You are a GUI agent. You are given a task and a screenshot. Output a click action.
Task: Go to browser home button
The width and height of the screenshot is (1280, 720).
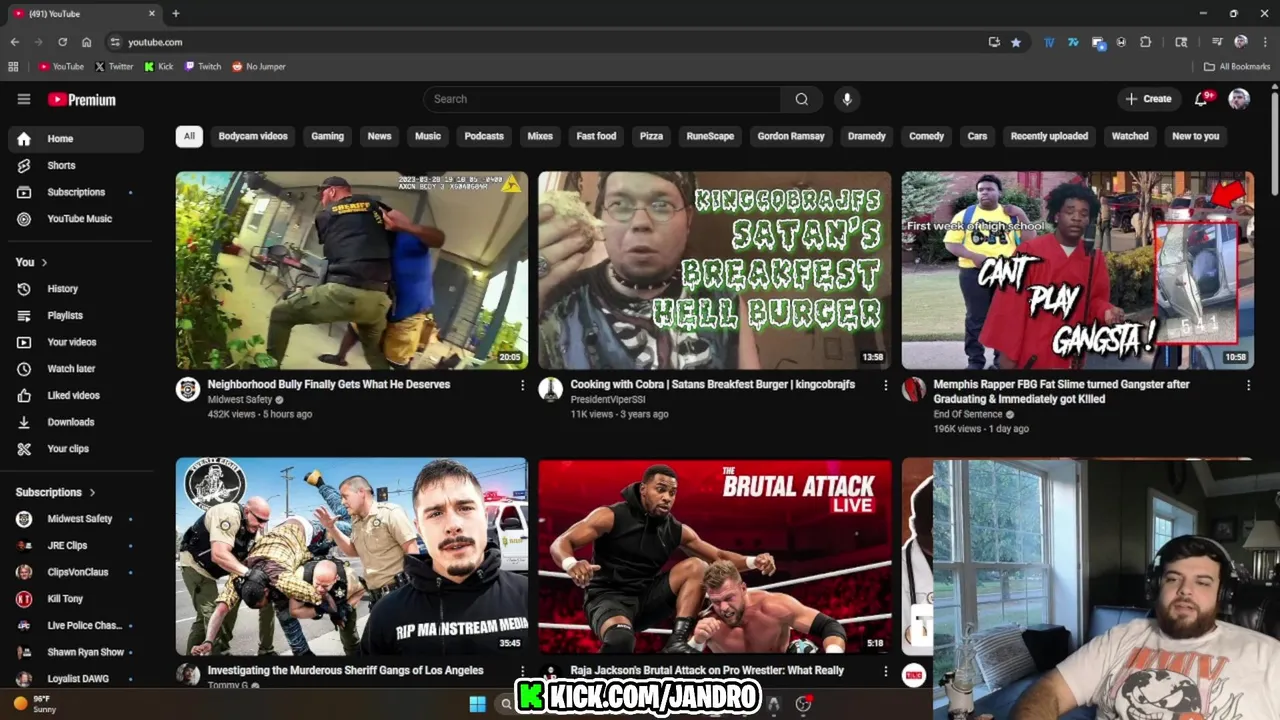(87, 42)
